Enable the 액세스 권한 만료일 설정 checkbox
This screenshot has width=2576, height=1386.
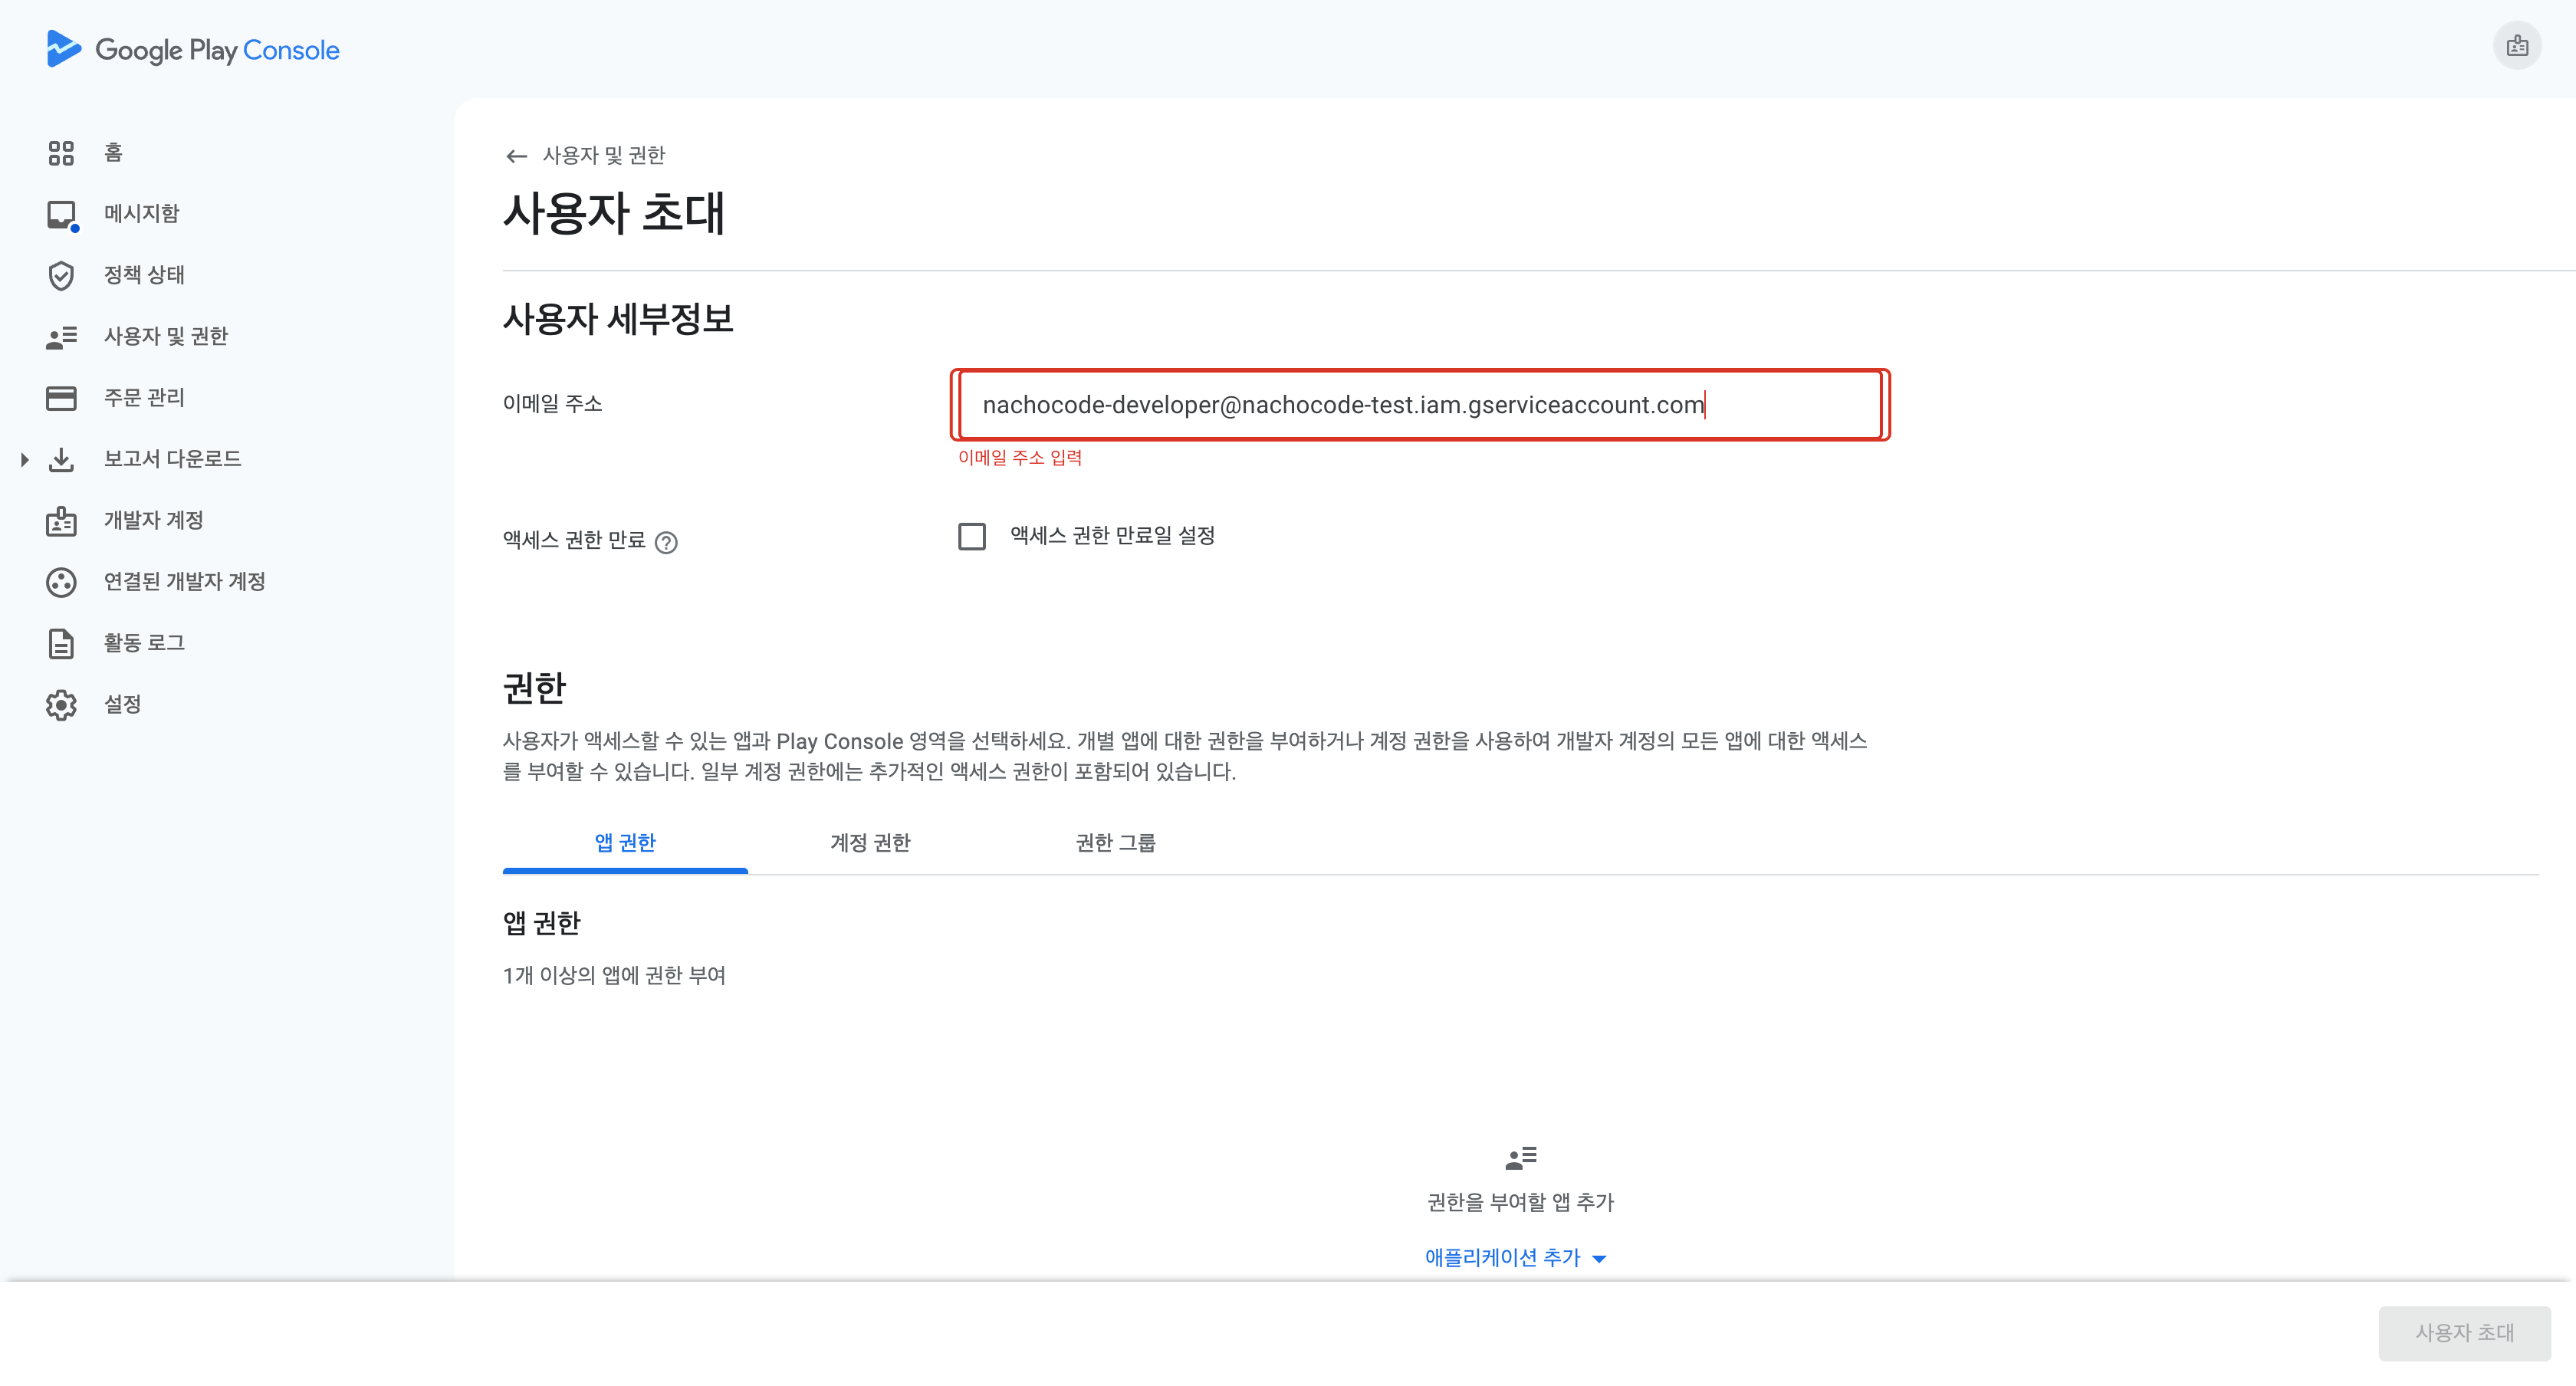[x=971, y=537]
